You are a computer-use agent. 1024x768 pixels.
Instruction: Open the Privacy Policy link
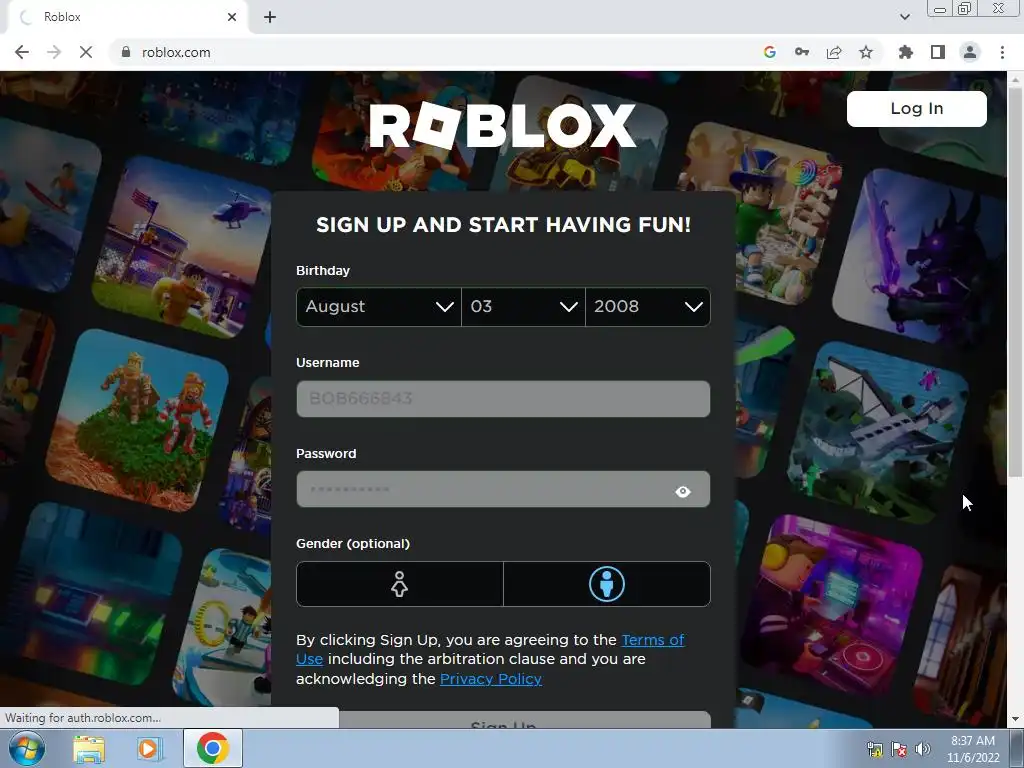pyautogui.click(x=490, y=679)
